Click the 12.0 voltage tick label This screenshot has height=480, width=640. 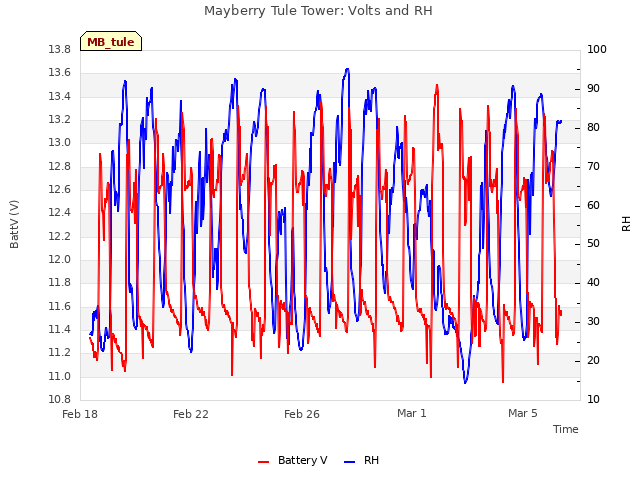point(59,260)
